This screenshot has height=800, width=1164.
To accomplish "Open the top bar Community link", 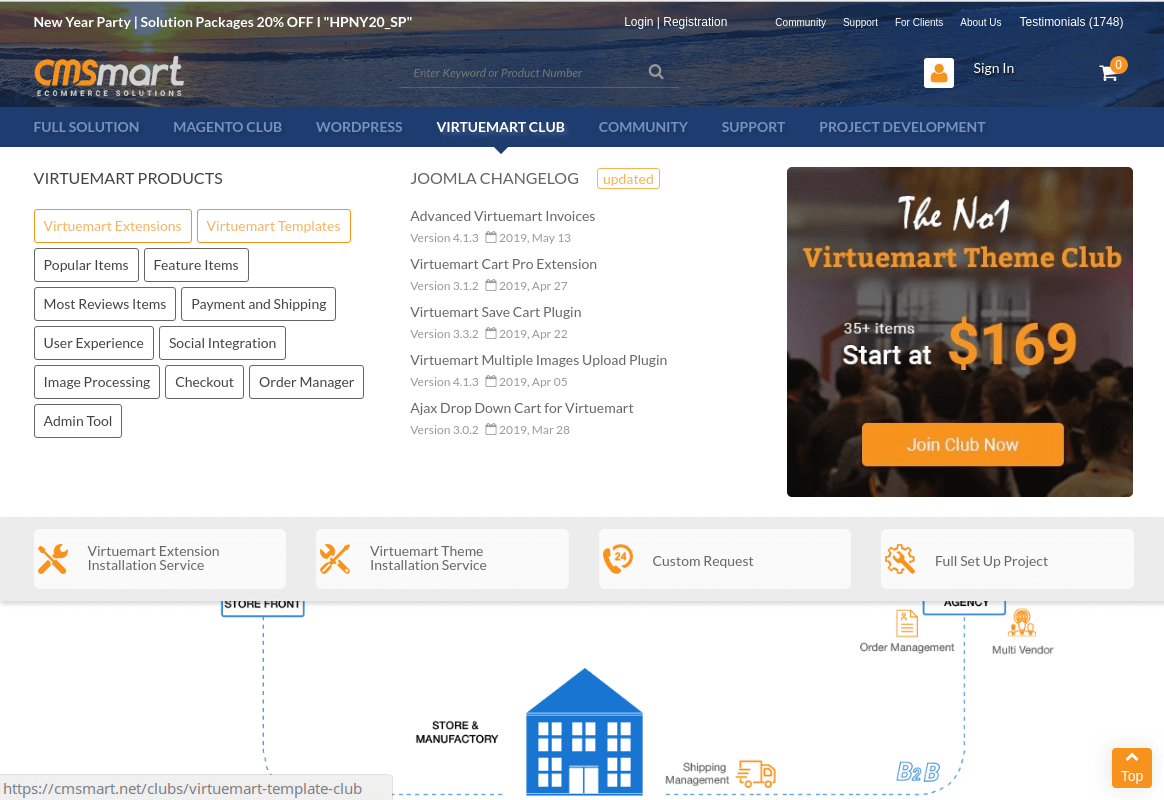I will click(800, 22).
